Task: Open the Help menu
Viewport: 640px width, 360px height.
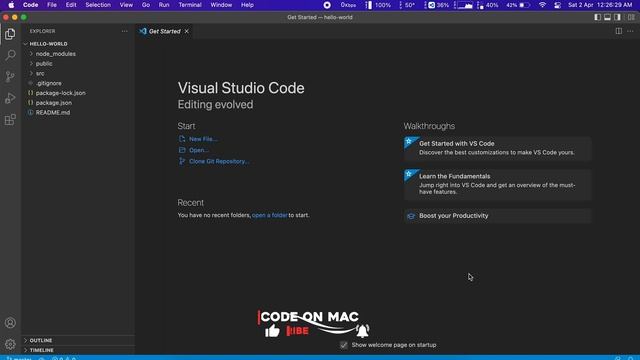Action: click(247, 5)
